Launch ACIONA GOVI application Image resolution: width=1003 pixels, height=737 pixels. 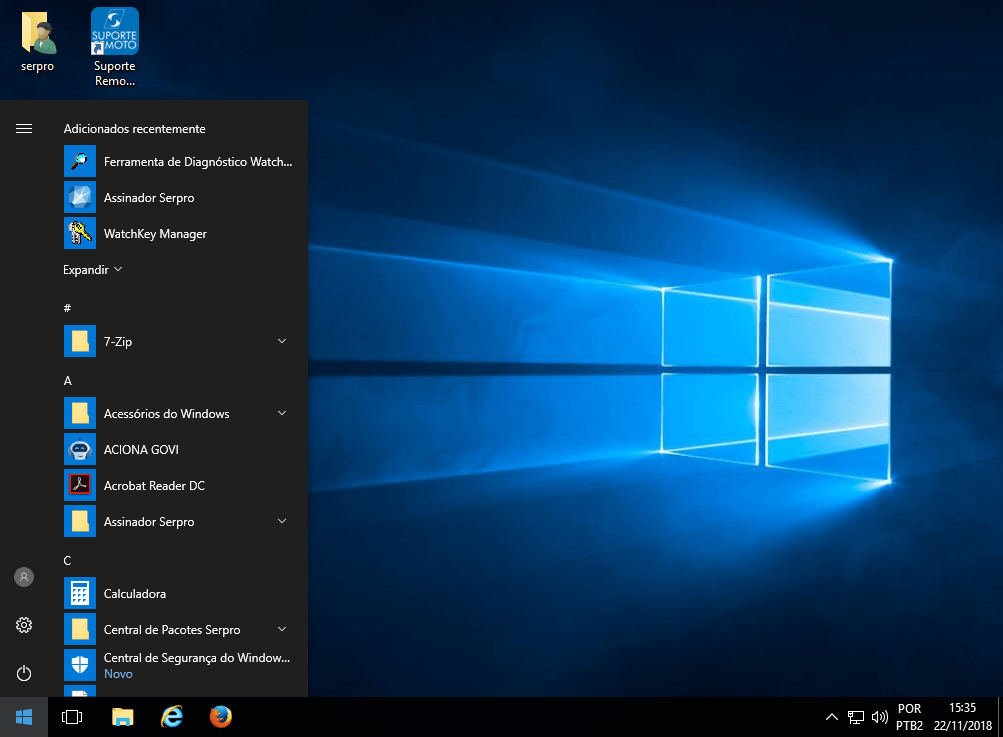click(141, 450)
